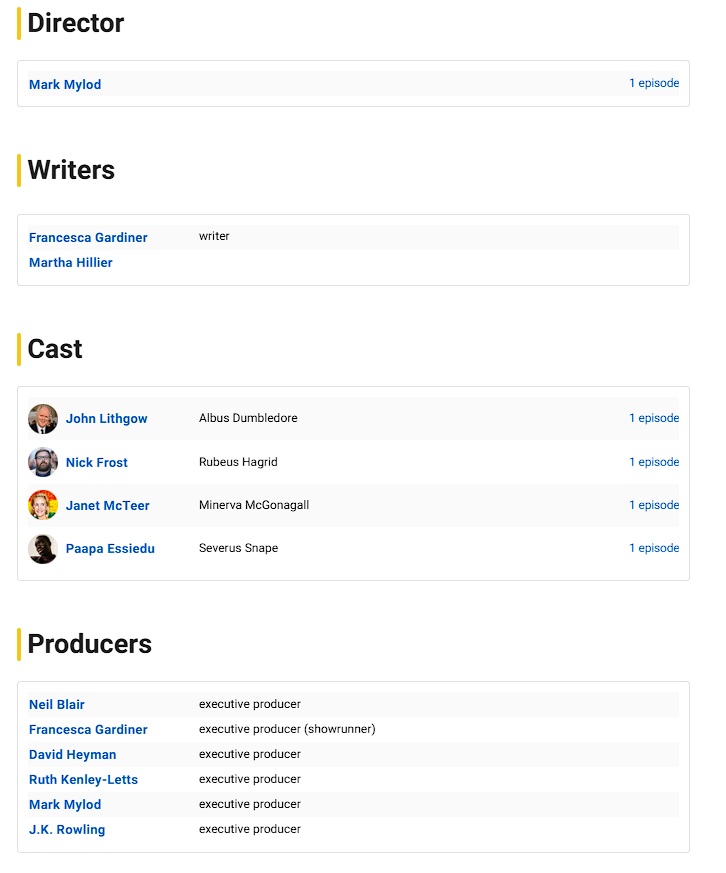Show John Lithgow's 1 episode link
Image resolution: width=726 pixels, height=873 pixels.
click(654, 418)
